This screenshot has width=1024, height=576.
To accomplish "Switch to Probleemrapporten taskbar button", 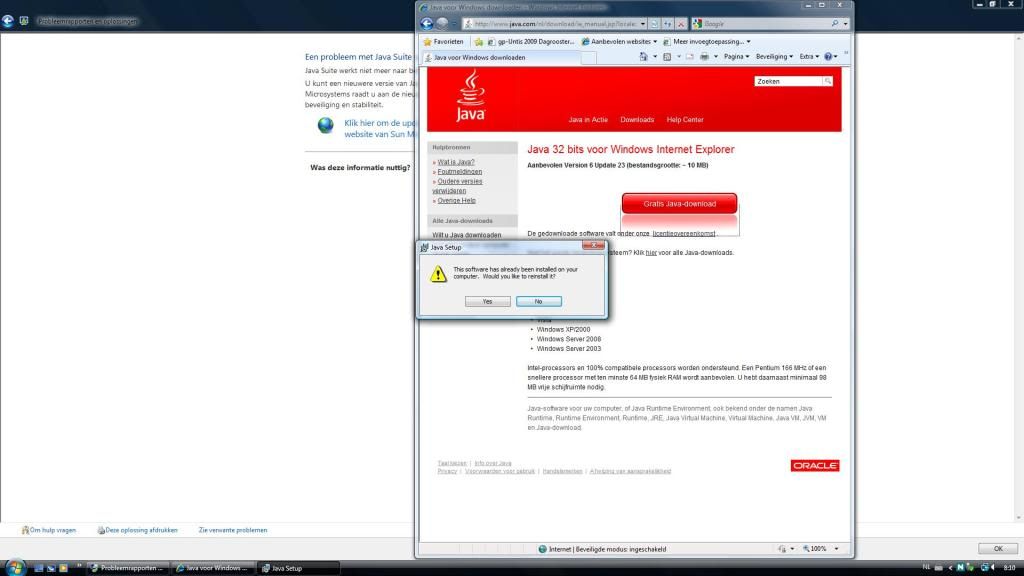I will click(x=127, y=568).
